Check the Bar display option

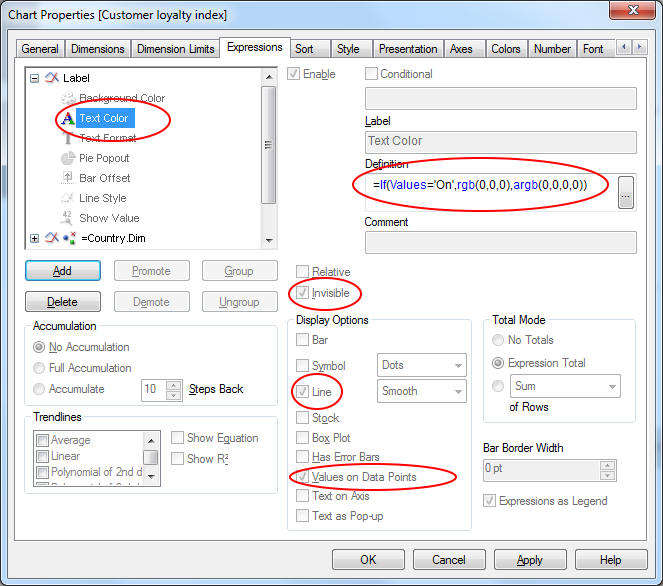tap(302, 340)
